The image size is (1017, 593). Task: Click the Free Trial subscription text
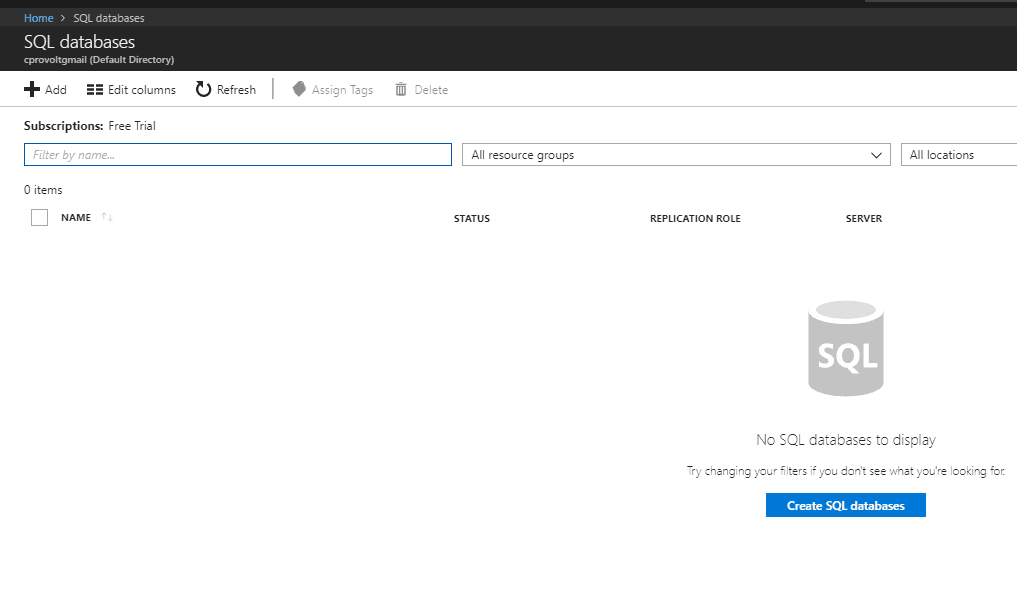pyautogui.click(x=132, y=126)
